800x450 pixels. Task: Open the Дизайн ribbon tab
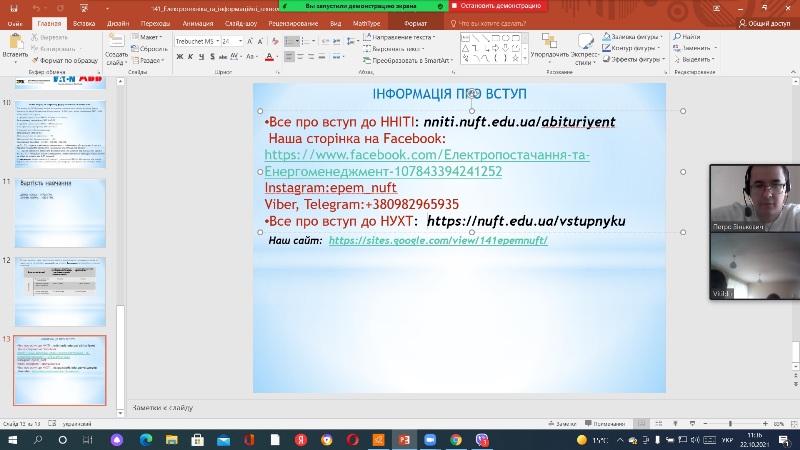(118, 23)
